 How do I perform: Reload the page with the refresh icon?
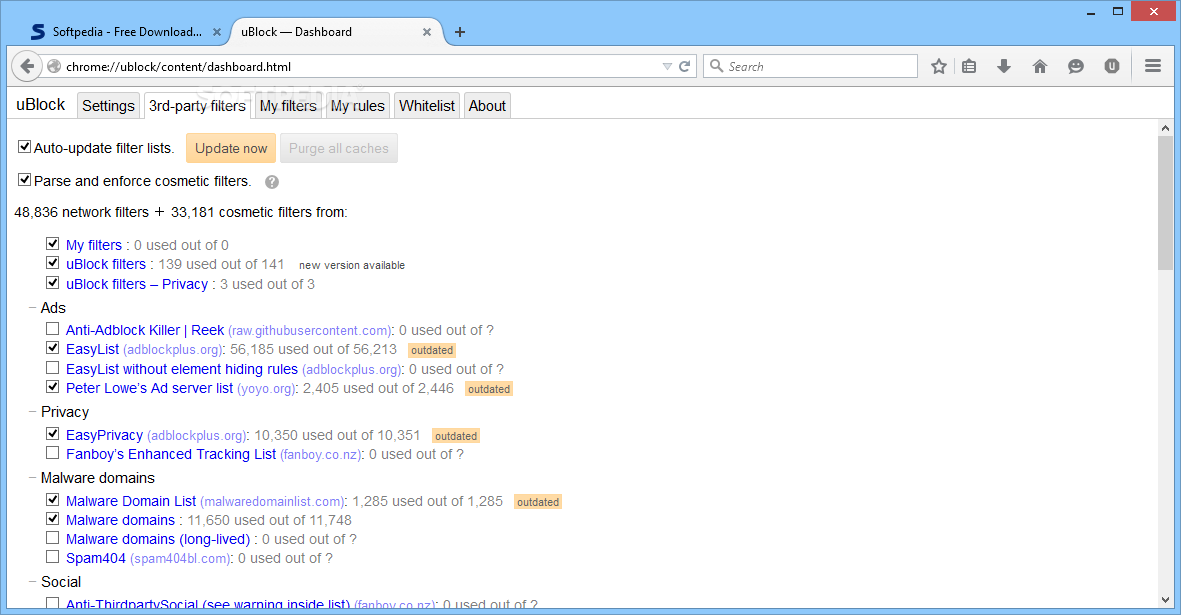click(685, 66)
